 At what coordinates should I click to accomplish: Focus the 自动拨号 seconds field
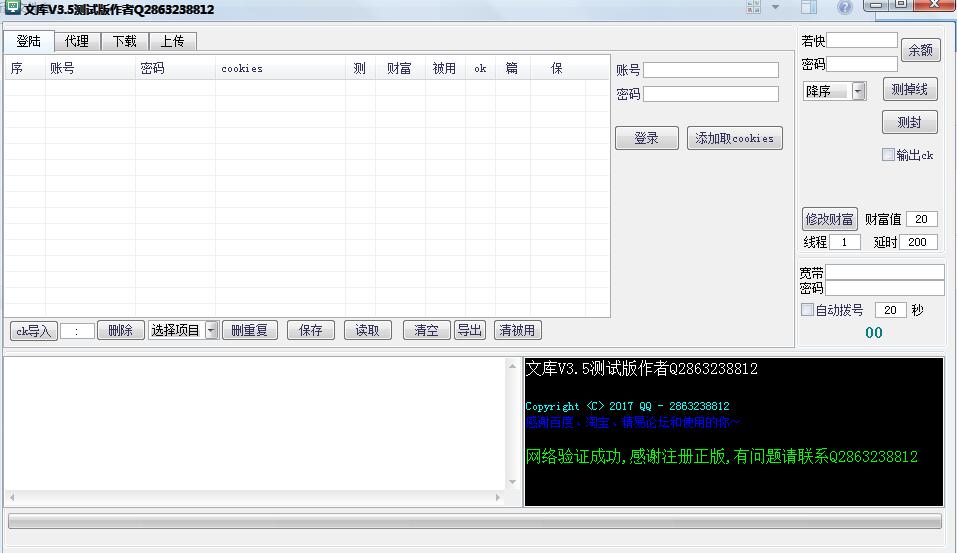(x=890, y=310)
